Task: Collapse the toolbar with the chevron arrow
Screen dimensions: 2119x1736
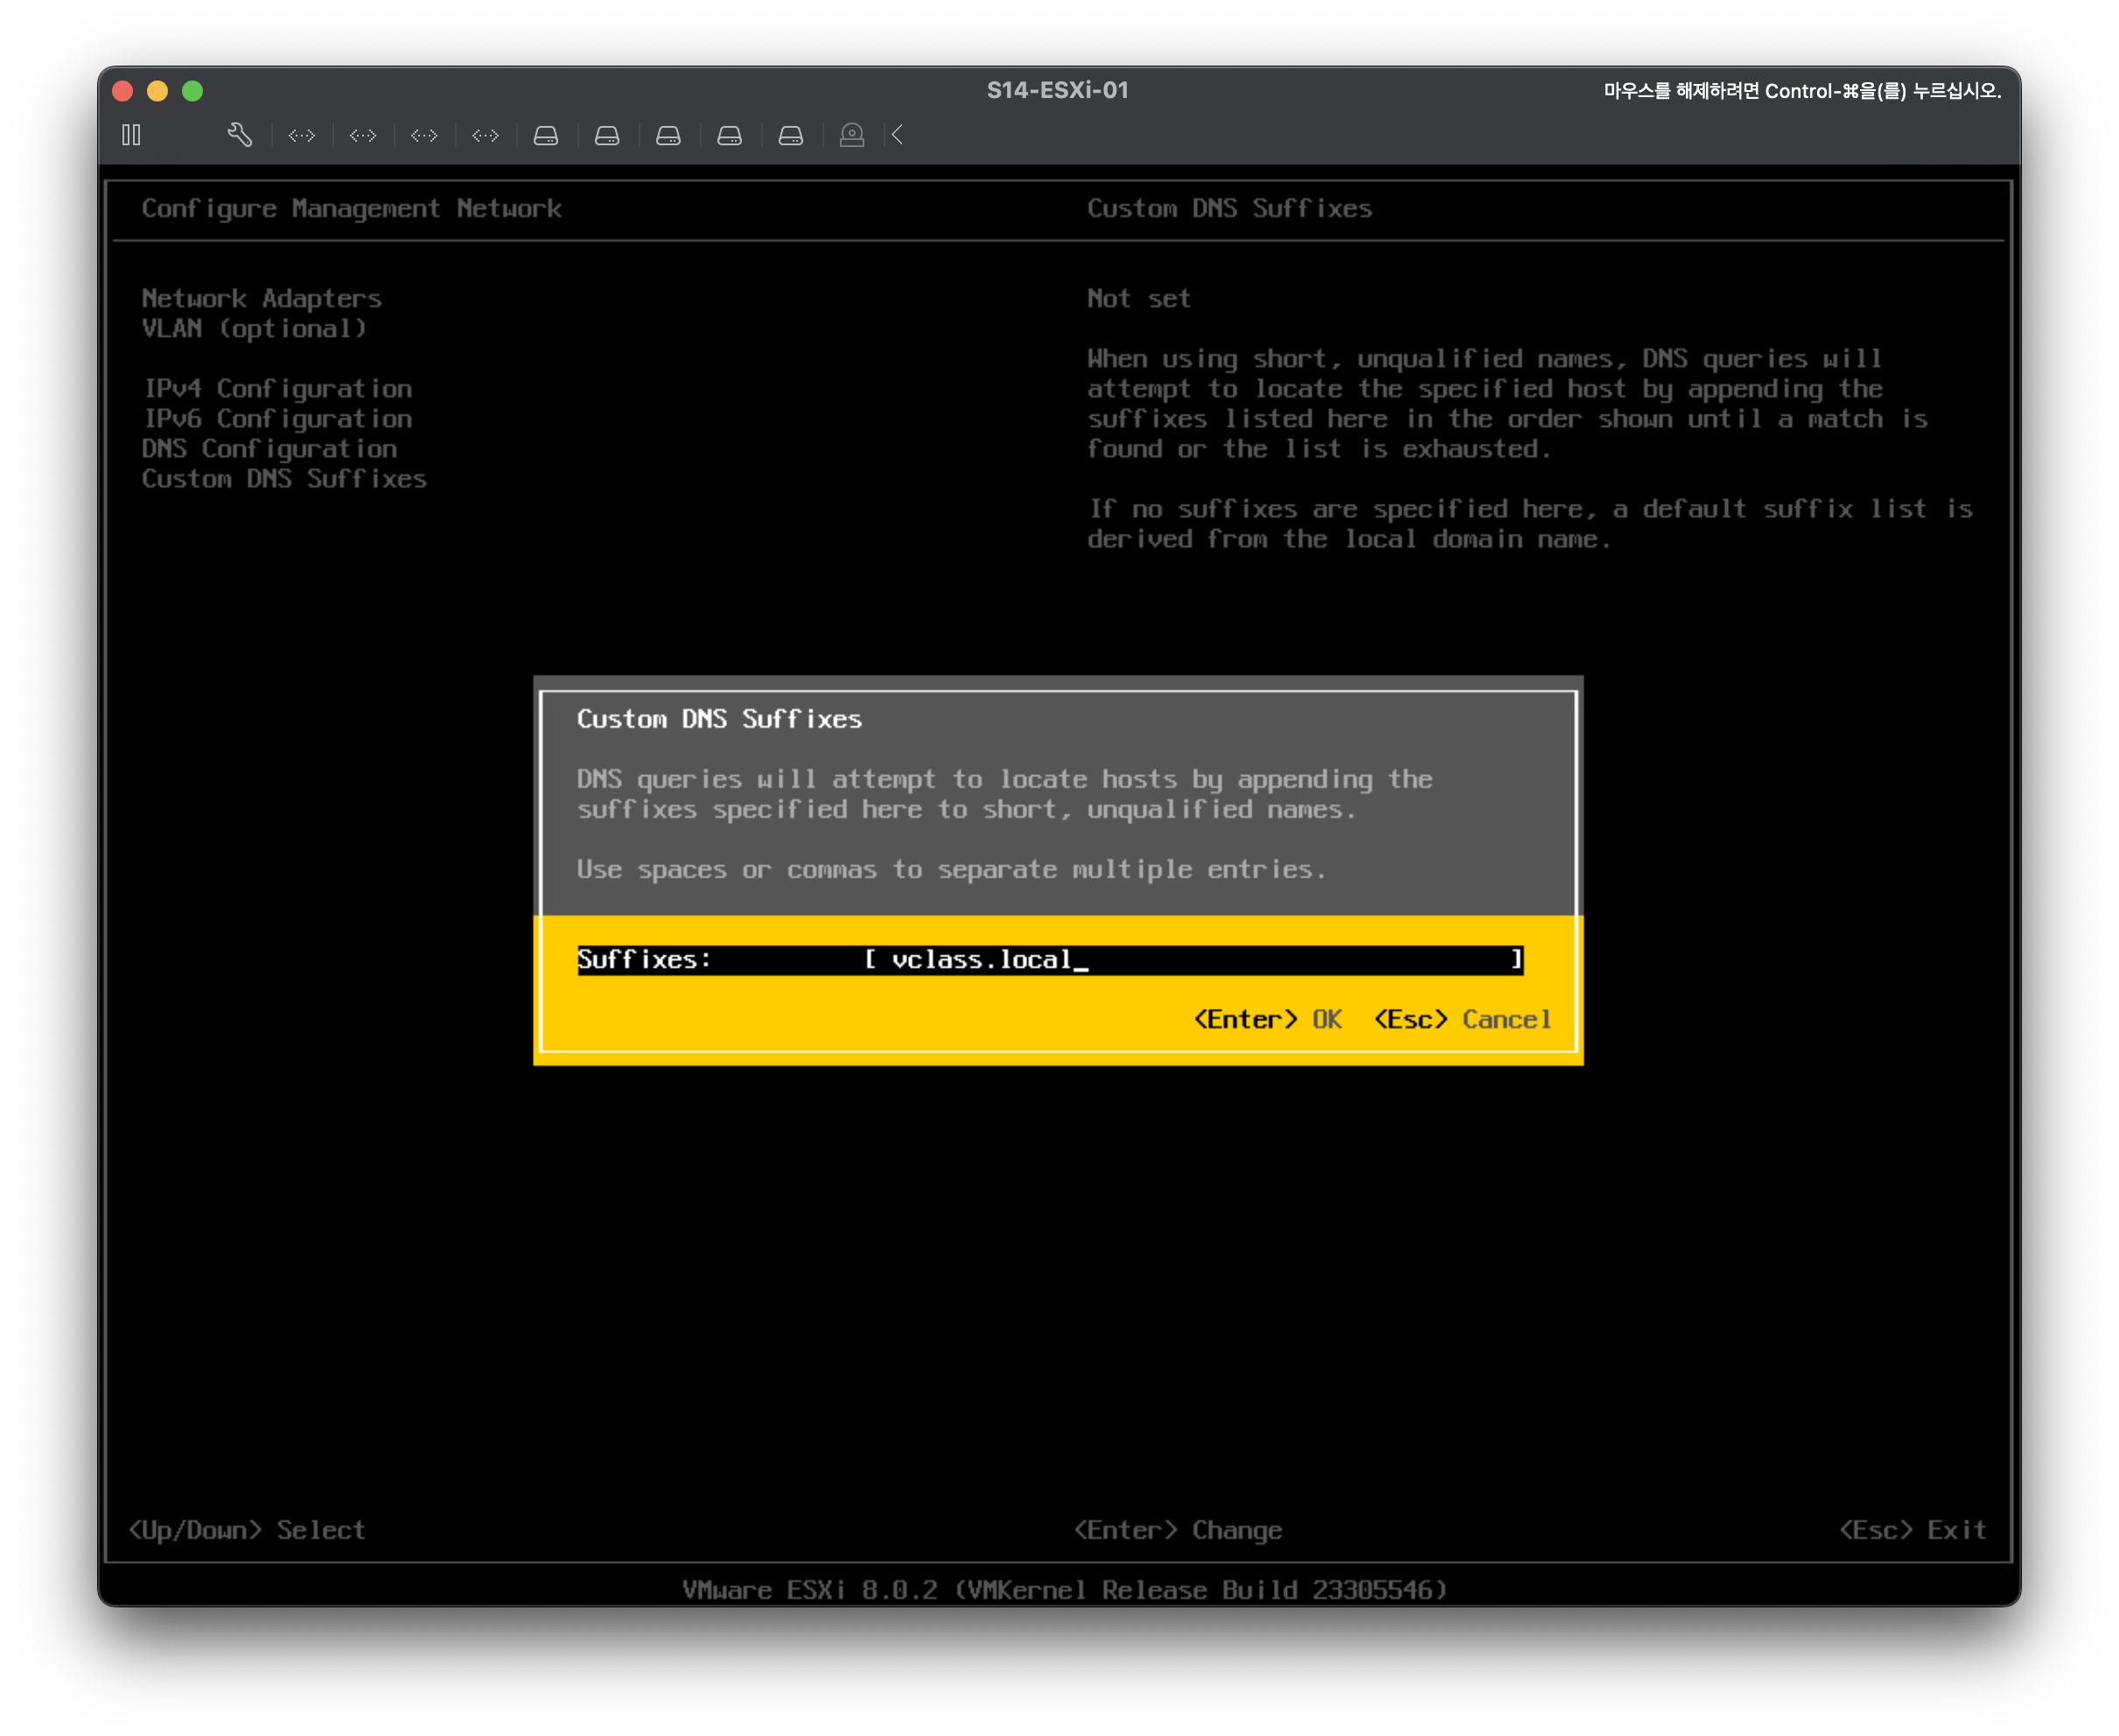Action: [898, 135]
